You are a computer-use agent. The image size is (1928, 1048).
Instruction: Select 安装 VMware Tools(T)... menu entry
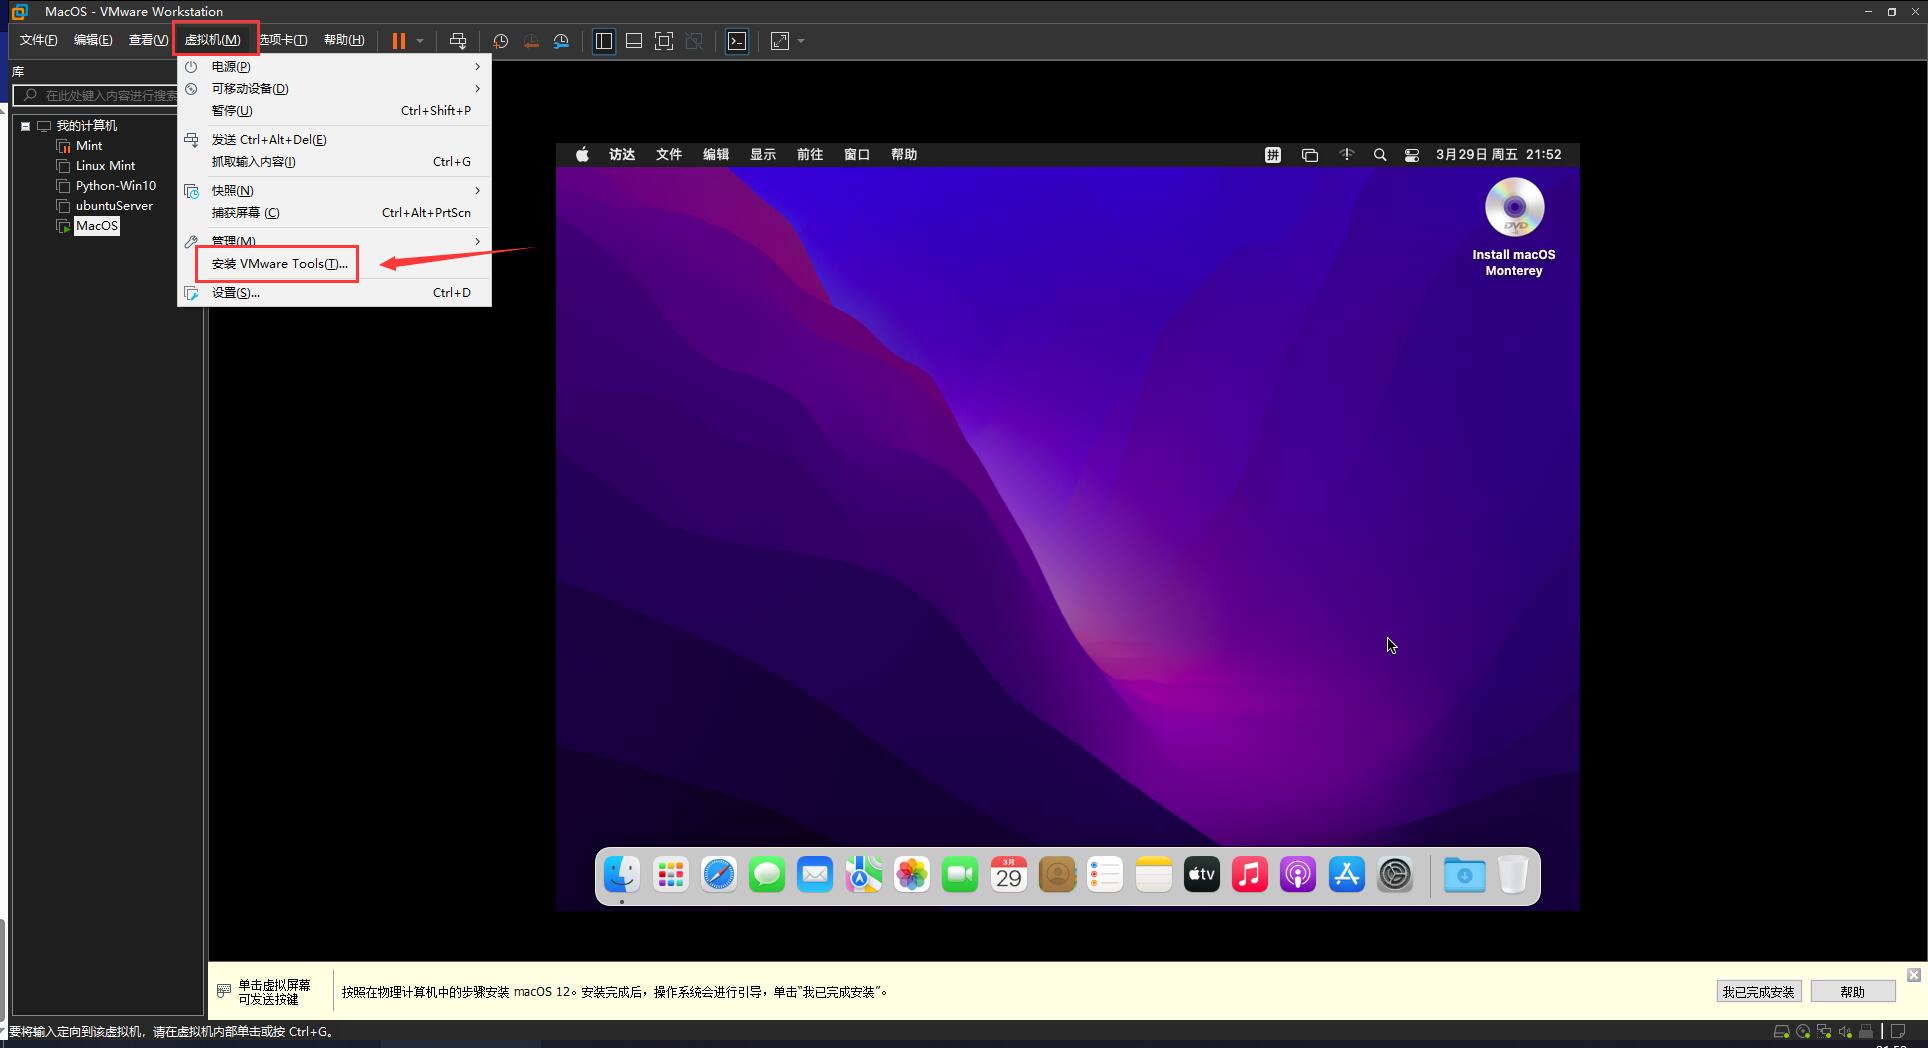pyautogui.click(x=279, y=264)
